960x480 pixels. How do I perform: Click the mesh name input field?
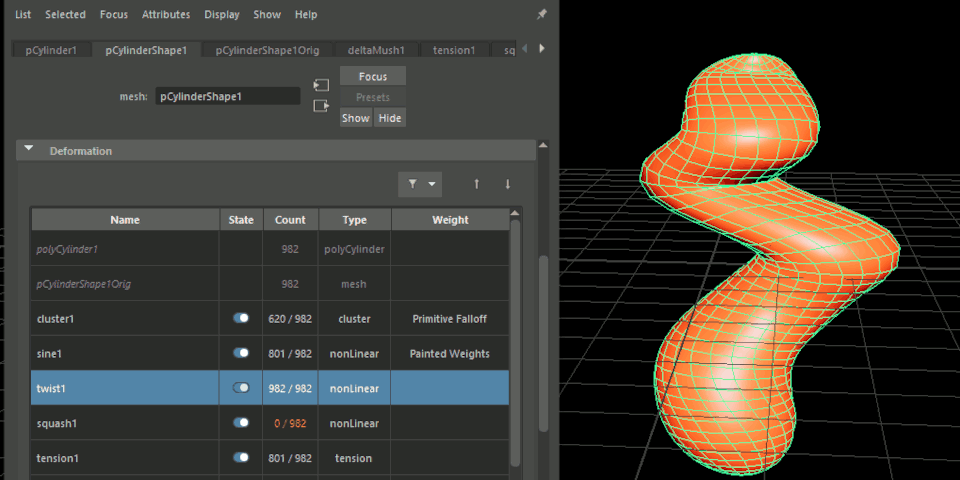227,97
